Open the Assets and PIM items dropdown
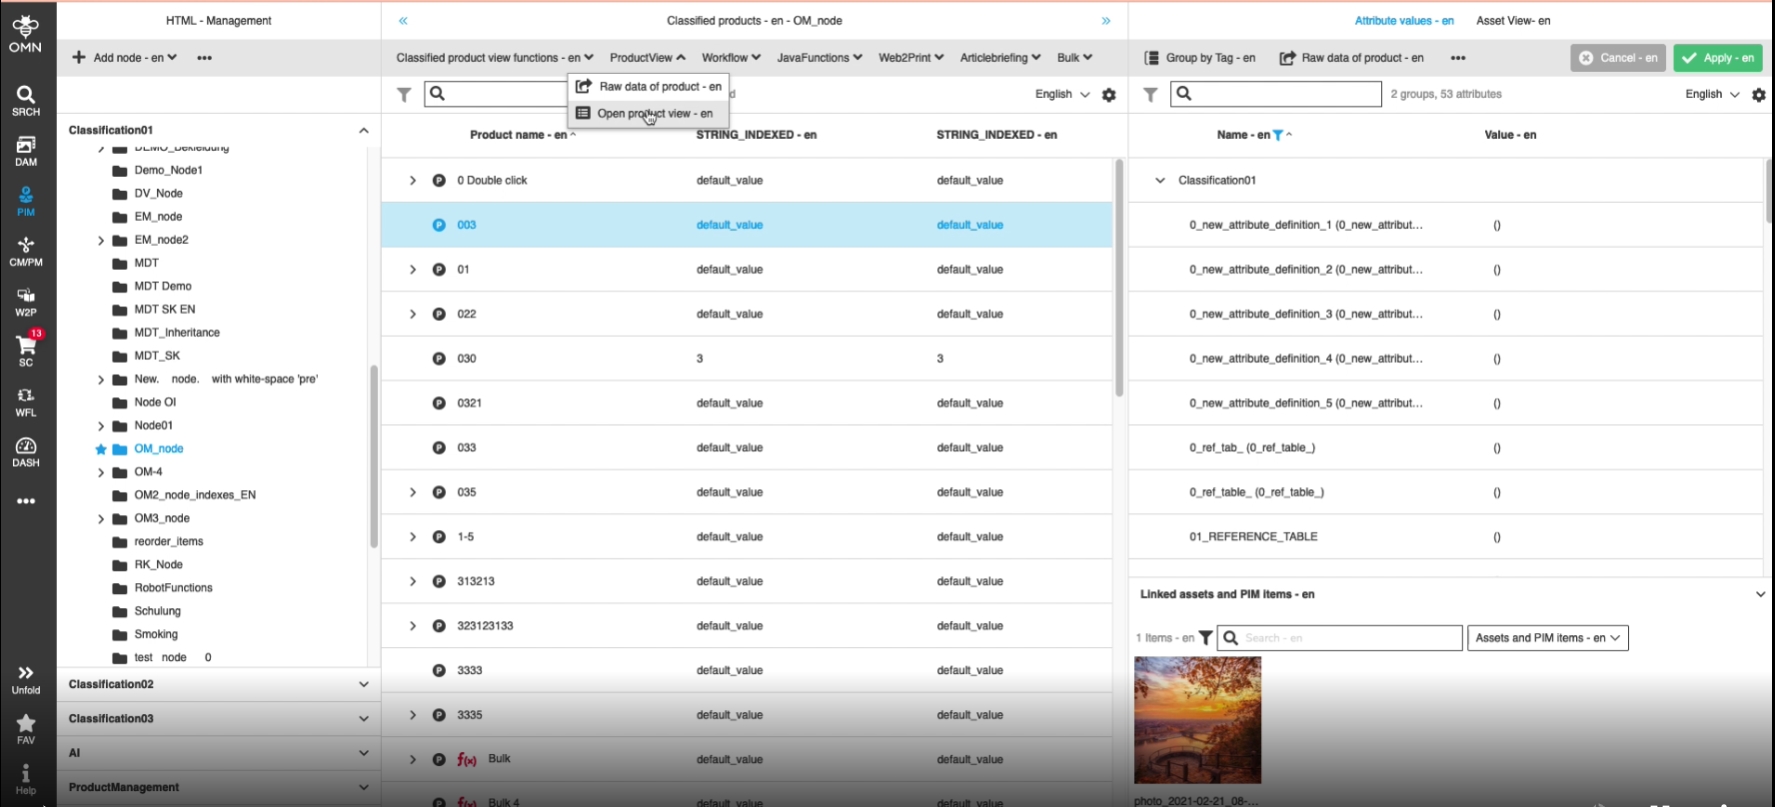1775x807 pixels. coord(1547,638)
